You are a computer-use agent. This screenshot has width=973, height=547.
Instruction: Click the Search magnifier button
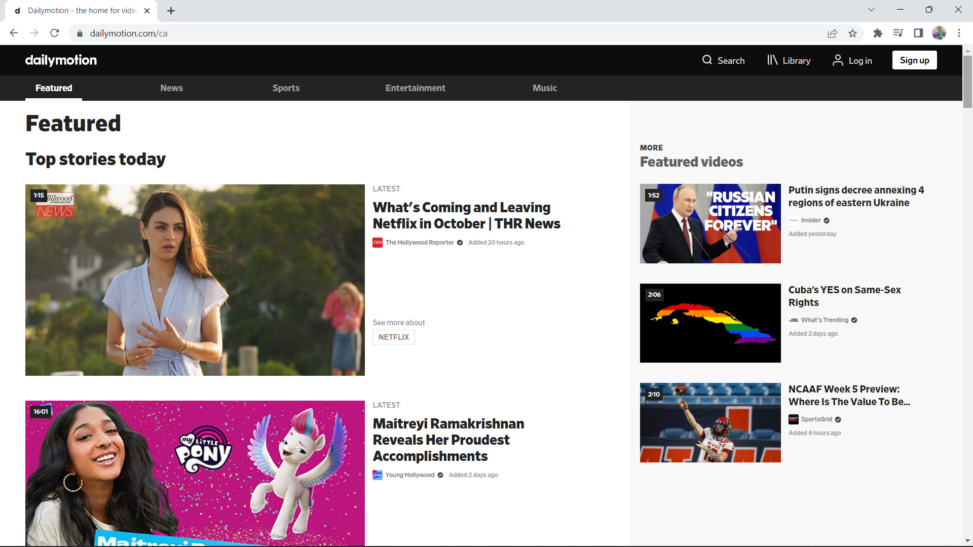point(723,60)
